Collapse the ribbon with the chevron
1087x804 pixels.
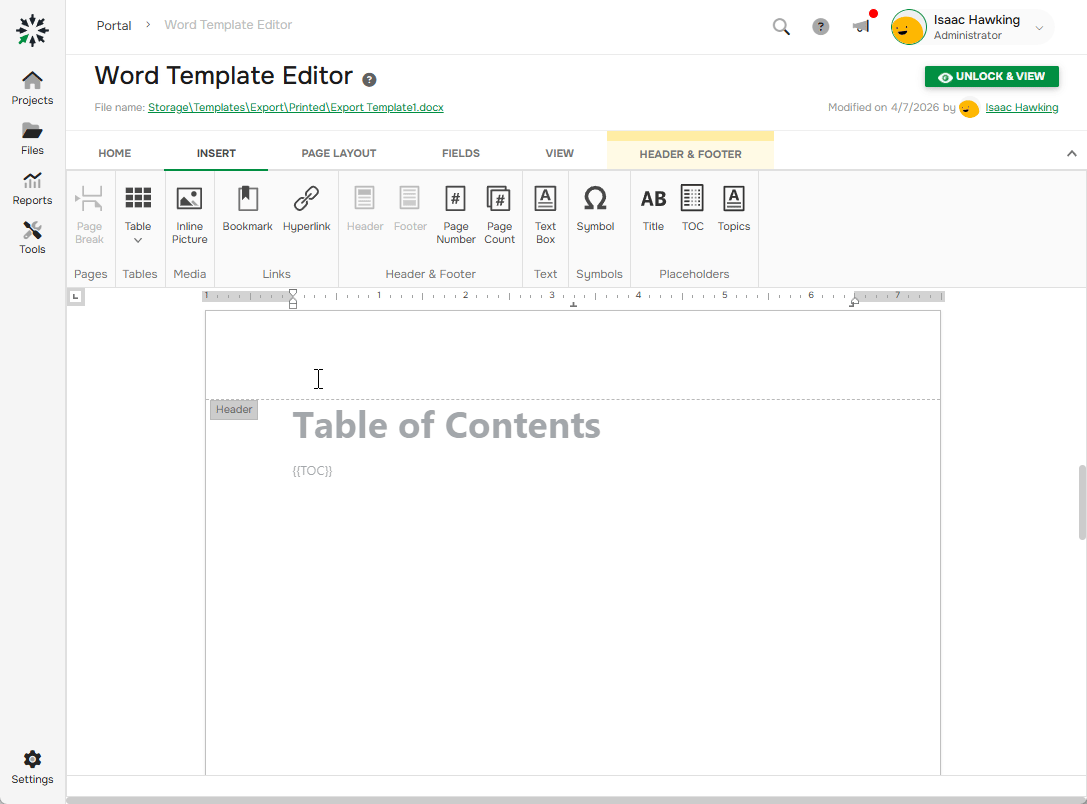click(1072, 154)
